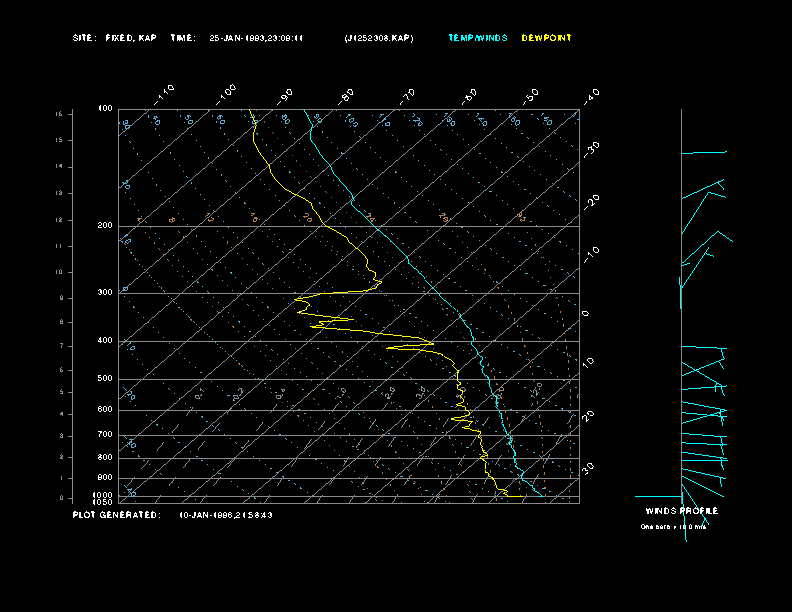792x612 pixels.
Task: Click the cyan TEMP/WINDS legend label
Action: coord(477,38)
